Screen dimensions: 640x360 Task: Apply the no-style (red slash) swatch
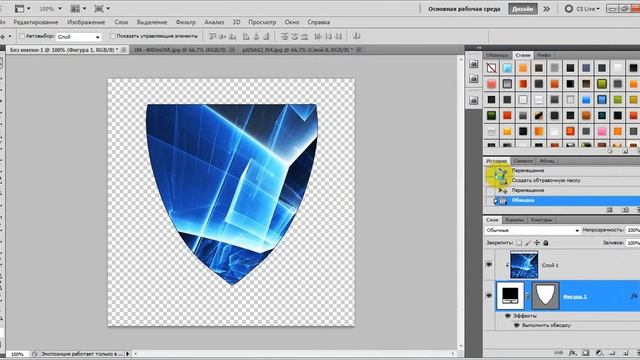point(491,68)
